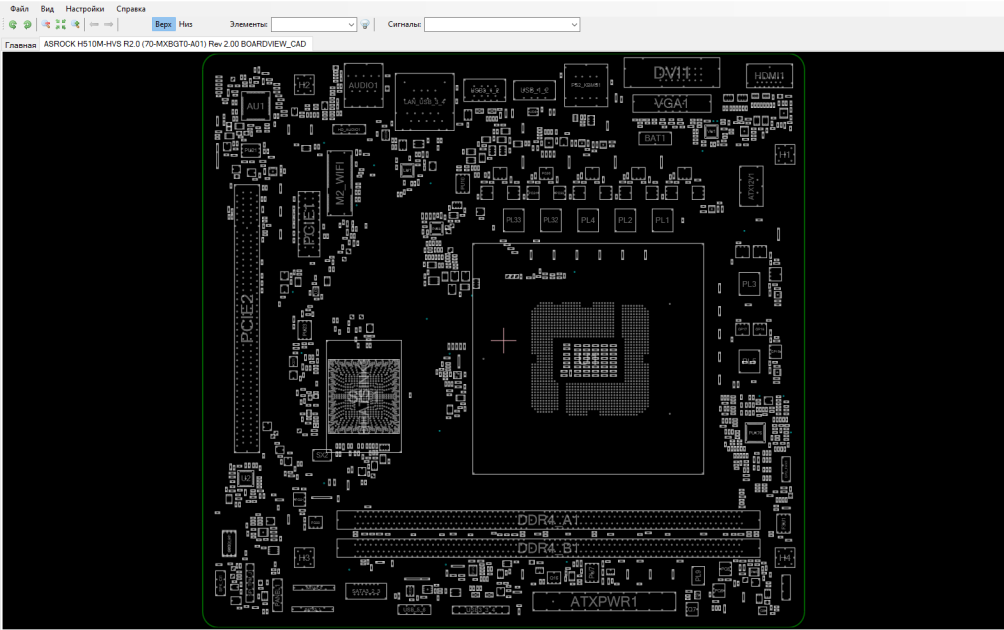Open the Справка menu

tap(131, 9)
